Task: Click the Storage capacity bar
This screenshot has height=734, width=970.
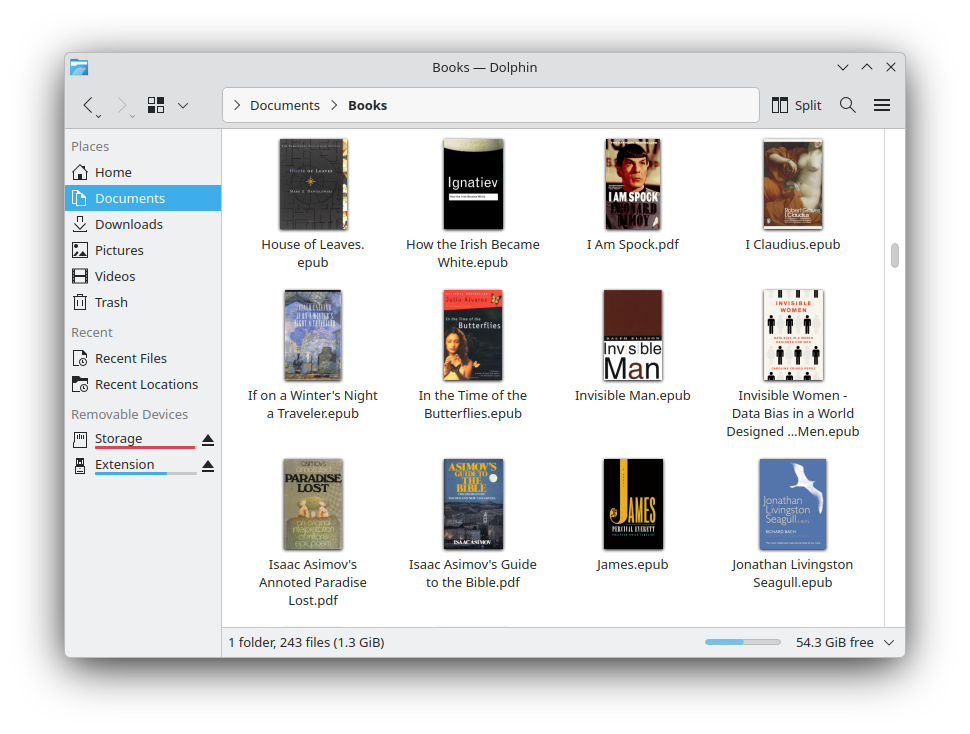Action: point(145,447)
